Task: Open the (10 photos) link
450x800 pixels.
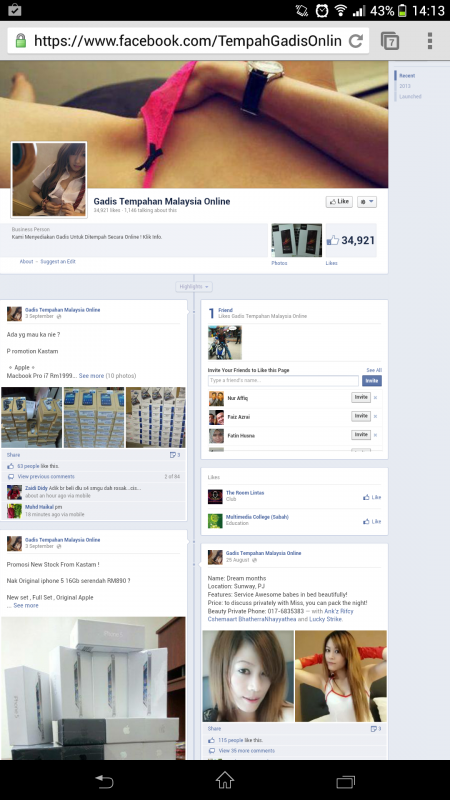Action: tap(121, 376)
